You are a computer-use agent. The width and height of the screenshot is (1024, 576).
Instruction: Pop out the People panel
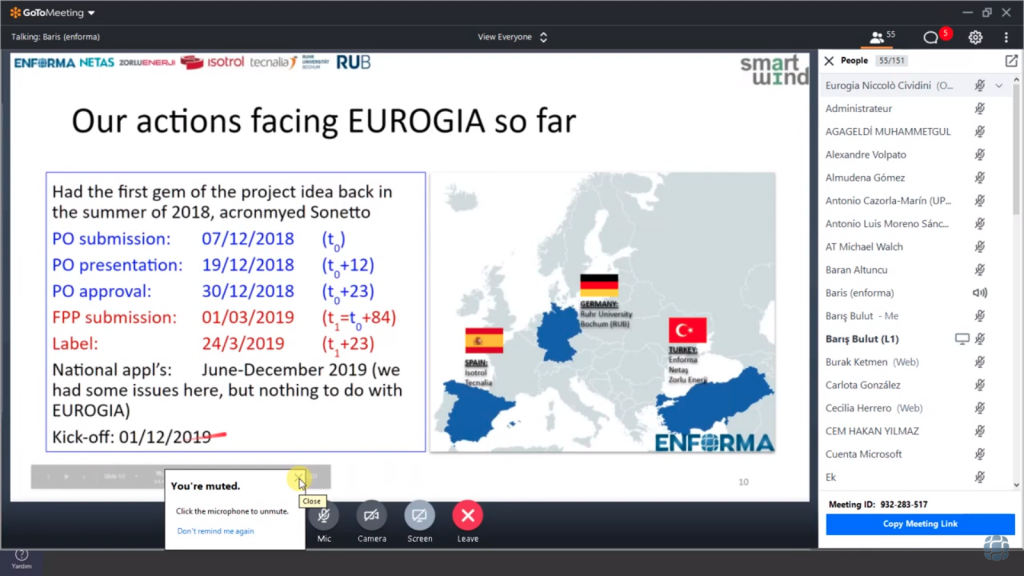[1011, 61]
